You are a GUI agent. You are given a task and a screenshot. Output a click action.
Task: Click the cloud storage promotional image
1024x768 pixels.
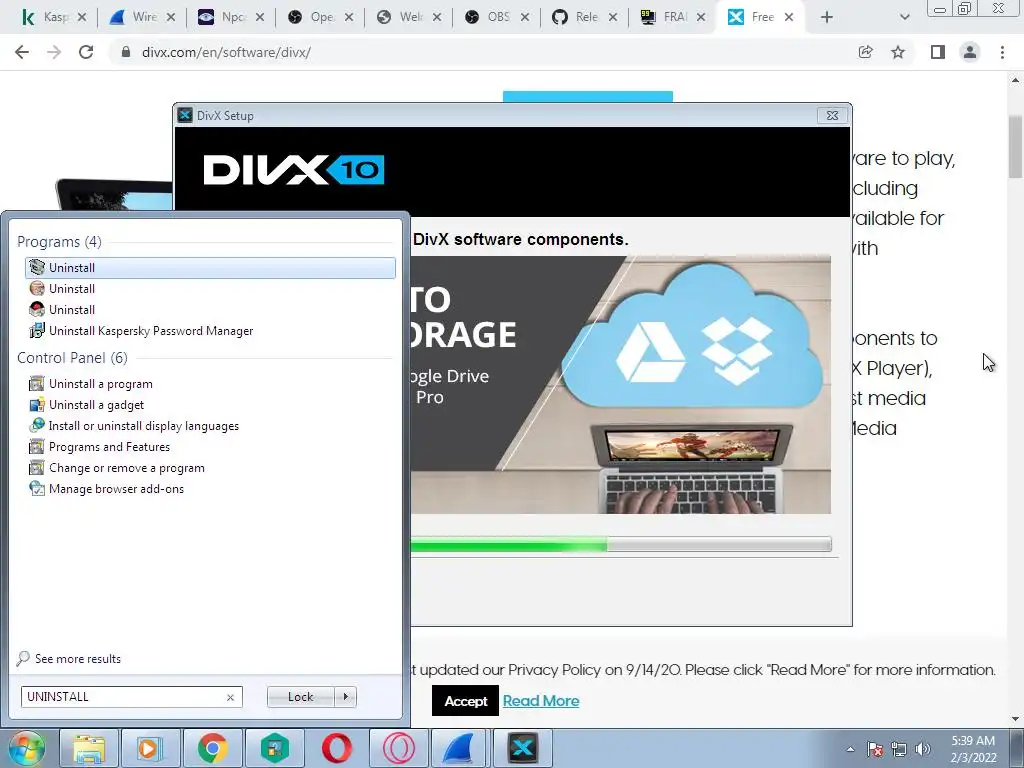pyautogui.click(x=620, y=385)
